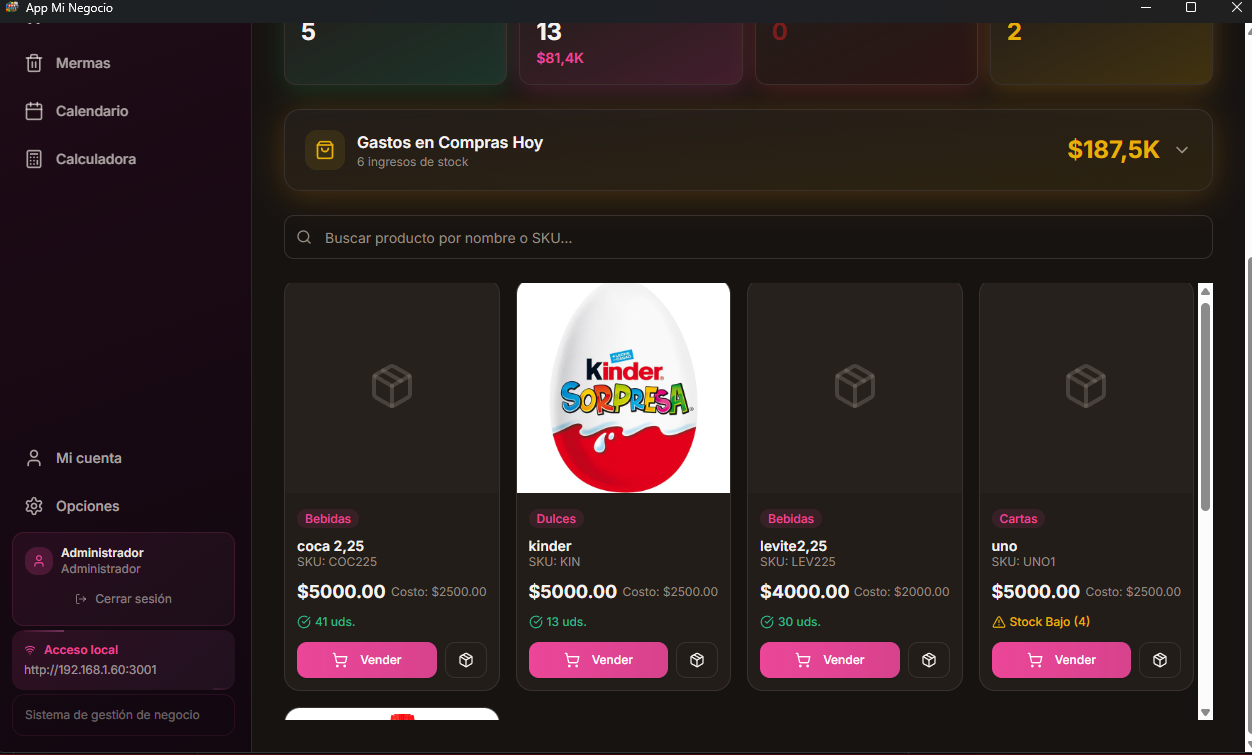Image resolution: width=1252 pixels, height=755 pixels.
Task: Click the scrollbar down arrow in product list
Action: tap(1205, 712)
